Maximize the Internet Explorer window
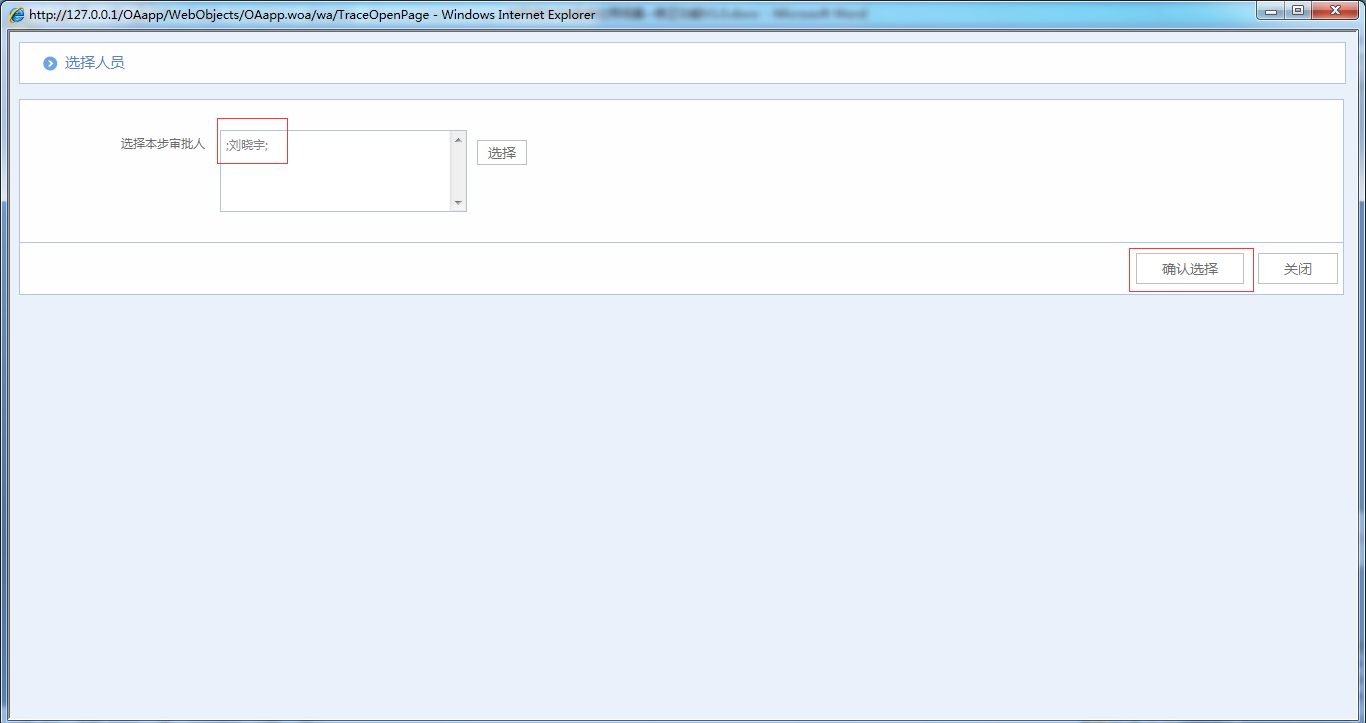1366x723 pixels. tap(1298, 11)
